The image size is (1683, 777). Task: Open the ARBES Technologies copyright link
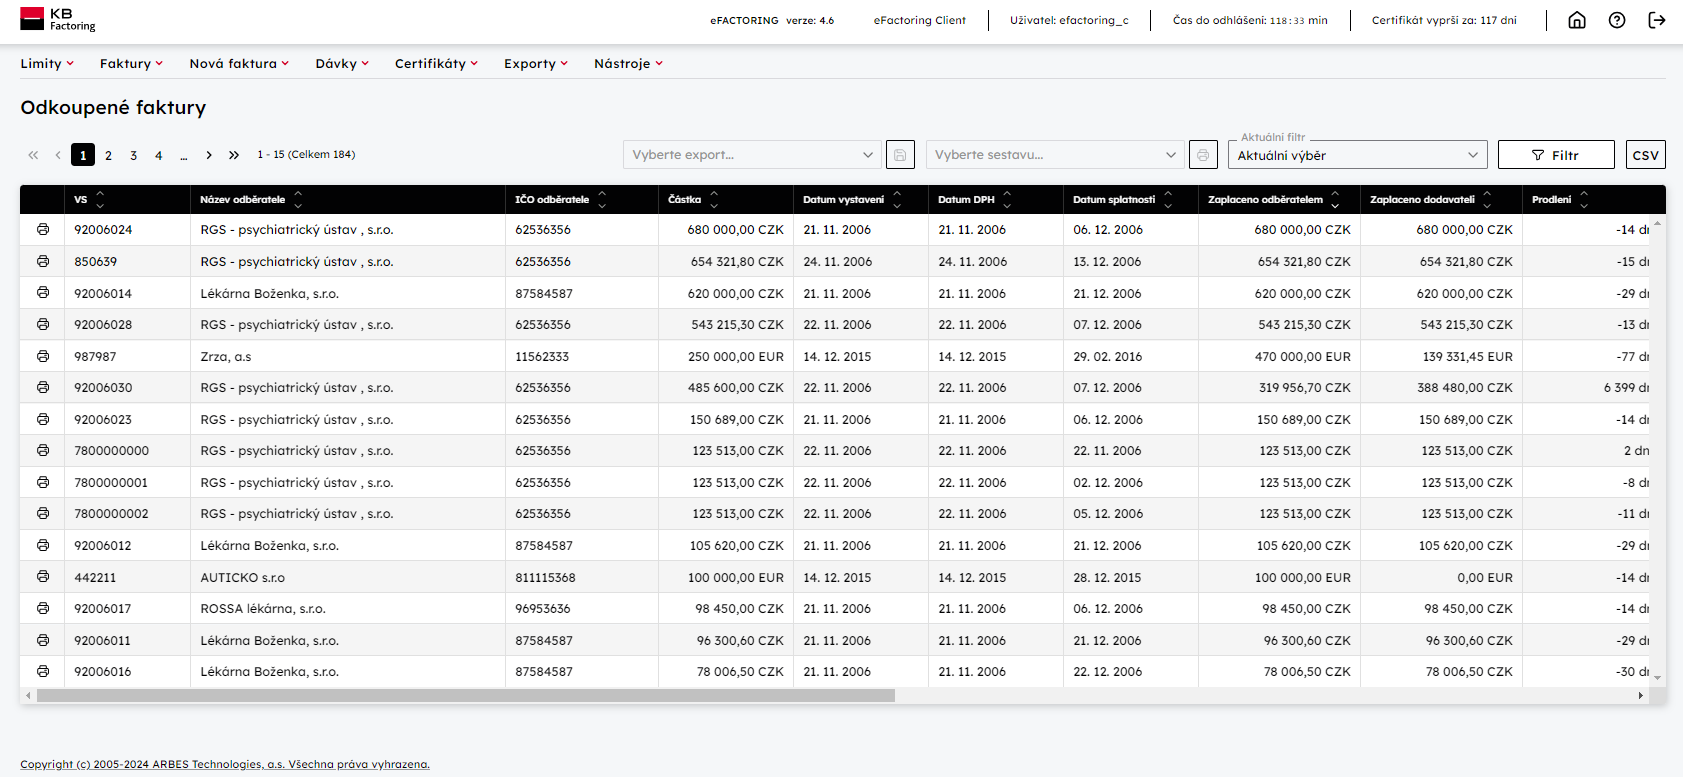pos(225,764)
